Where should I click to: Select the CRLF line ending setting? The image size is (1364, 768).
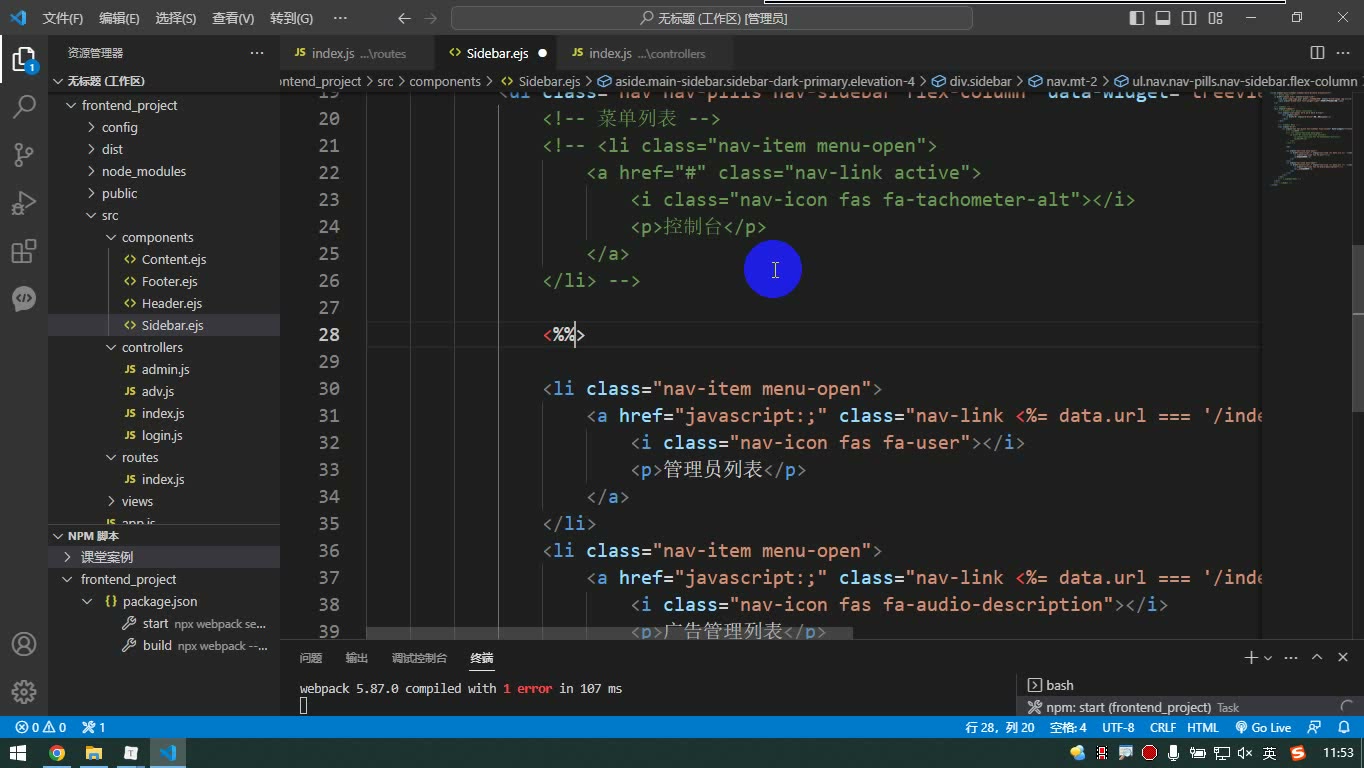pyautogui.click(x=1163, y=727)
